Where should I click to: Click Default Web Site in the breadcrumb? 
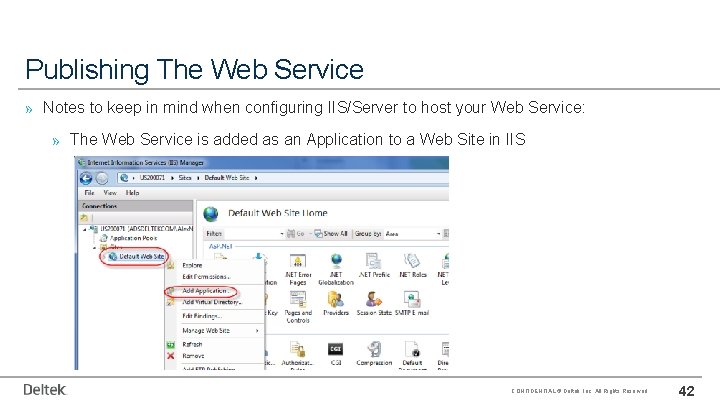pyautogui.click(x=227, y=178)
